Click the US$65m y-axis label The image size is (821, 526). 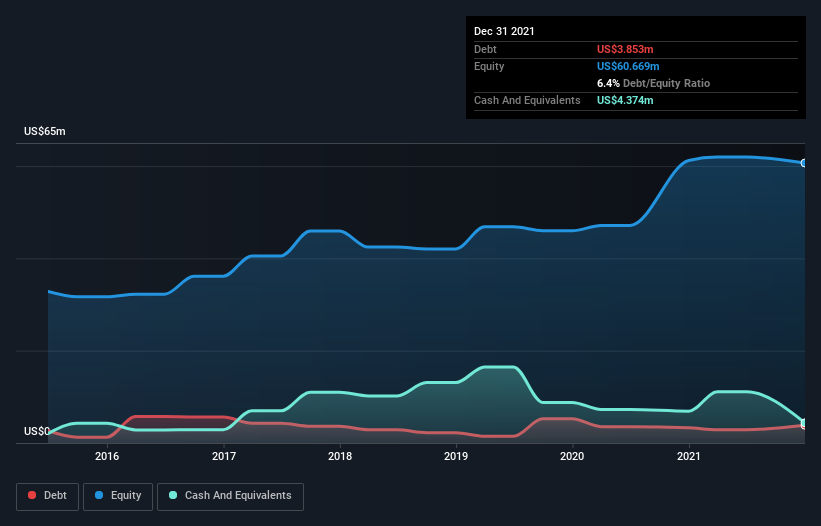[45, 131]
